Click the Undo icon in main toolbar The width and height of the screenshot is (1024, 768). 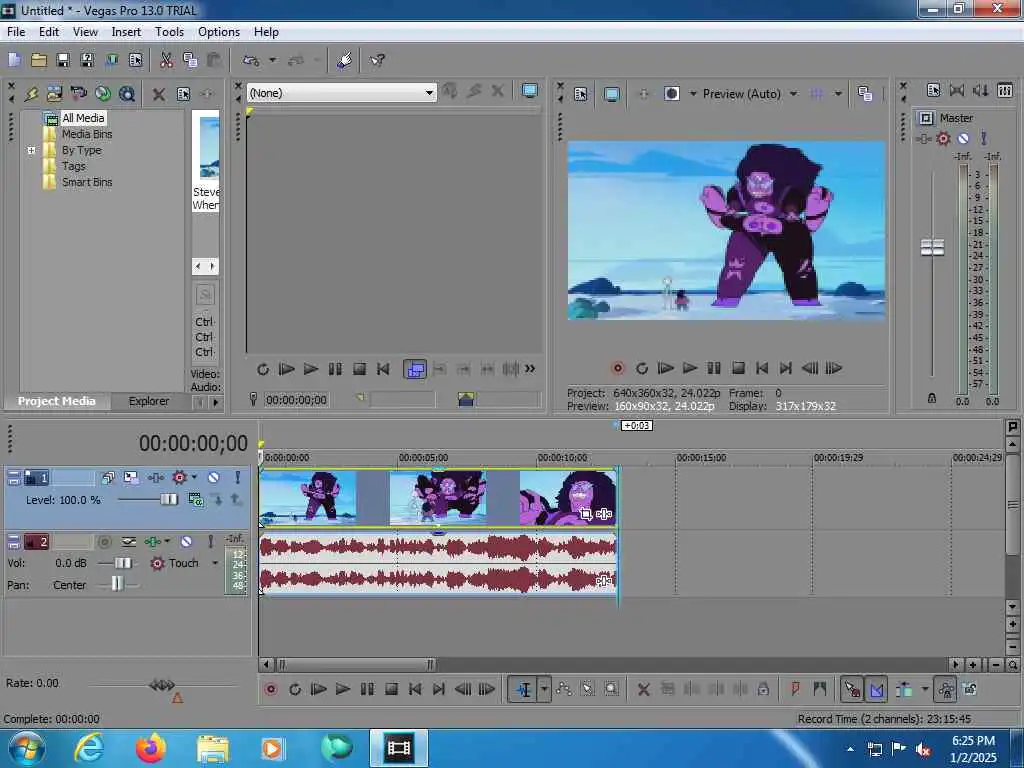click(251, 61)
